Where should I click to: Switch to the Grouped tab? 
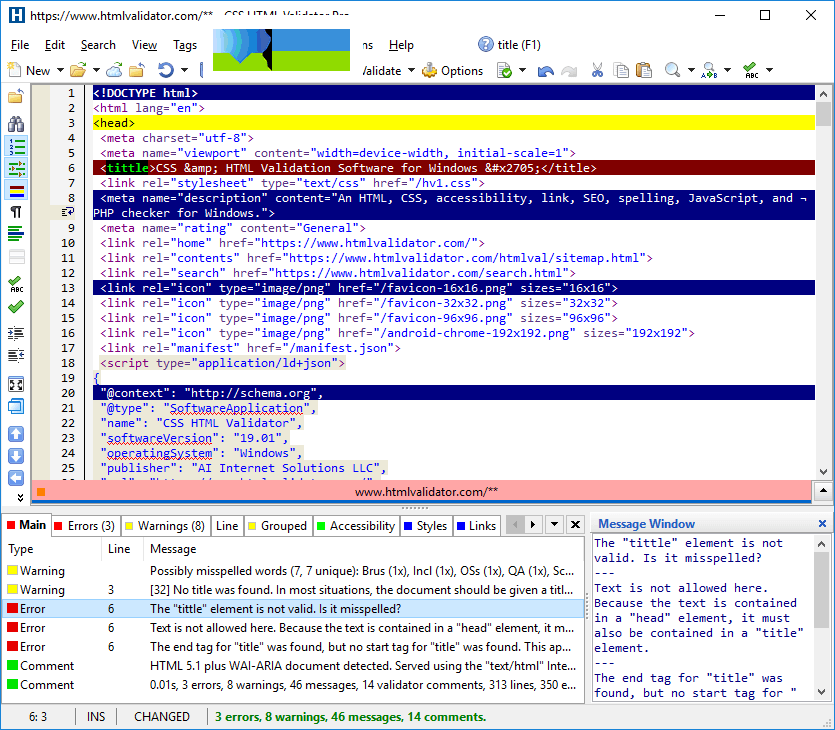click(x=278, y=526)
